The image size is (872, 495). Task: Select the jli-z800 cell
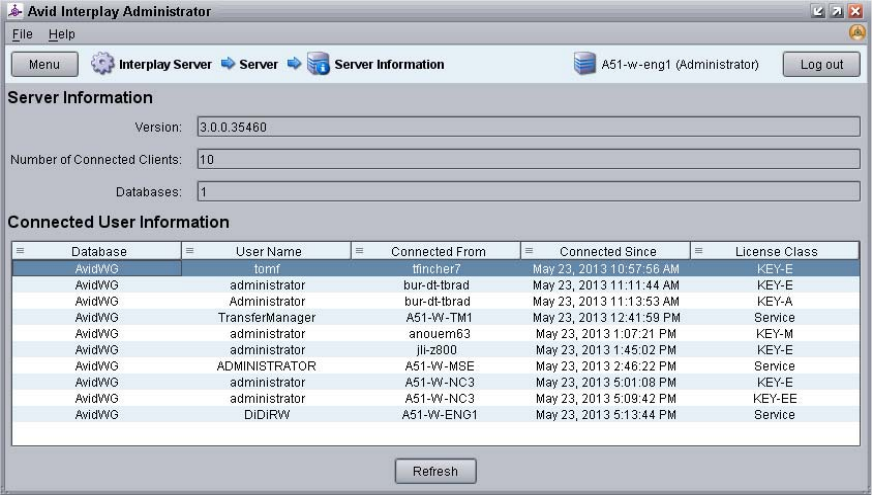[x=437, y=349]
